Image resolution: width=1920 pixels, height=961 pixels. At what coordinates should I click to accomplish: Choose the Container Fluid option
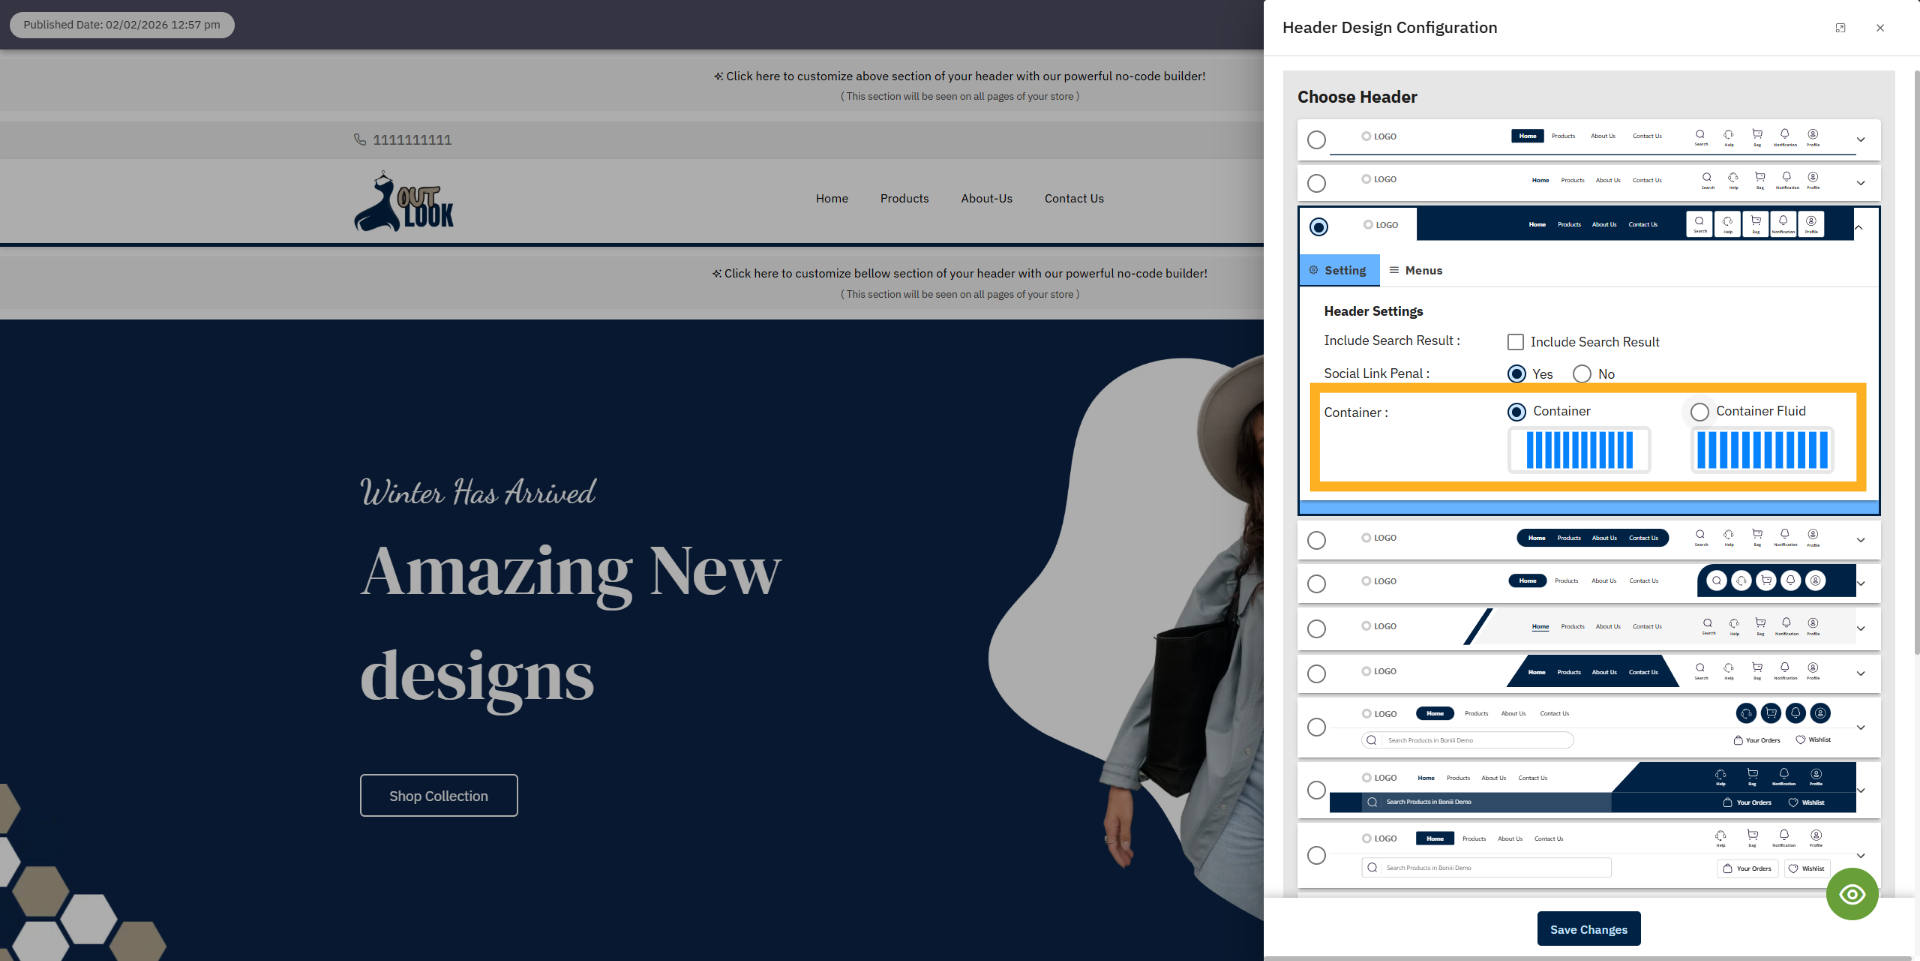[1698, 411]
